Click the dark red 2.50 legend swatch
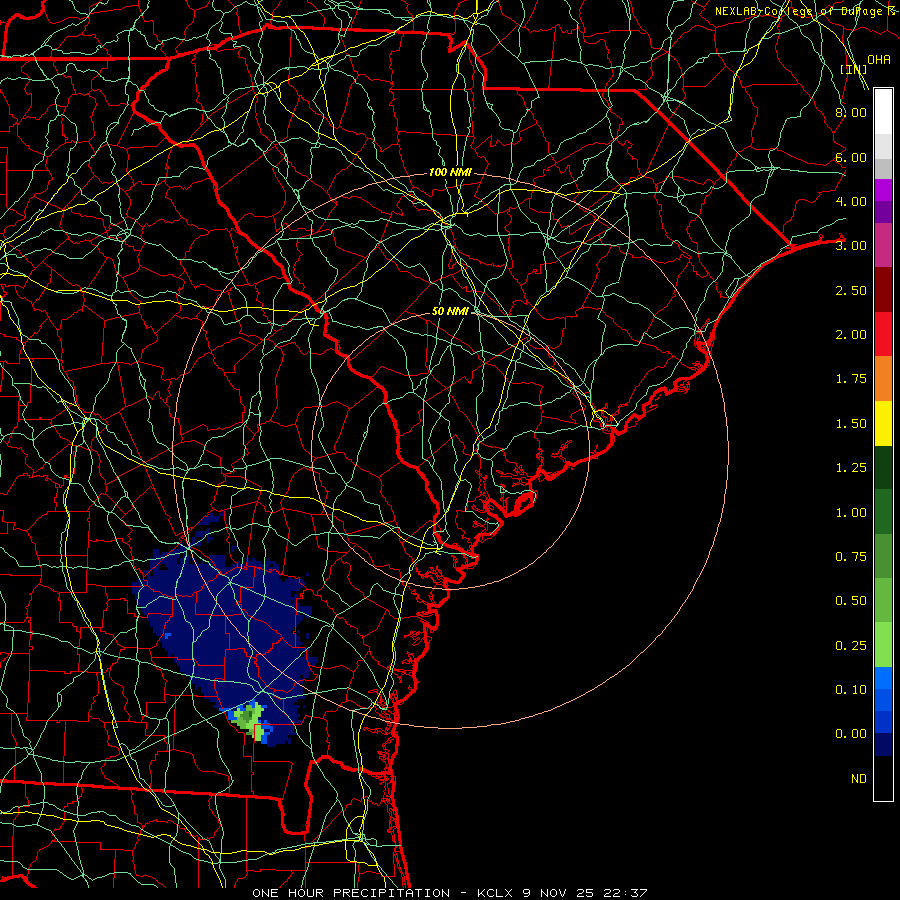Image resolution: width=900 pixels, height=900 pixels. (883, 290)
